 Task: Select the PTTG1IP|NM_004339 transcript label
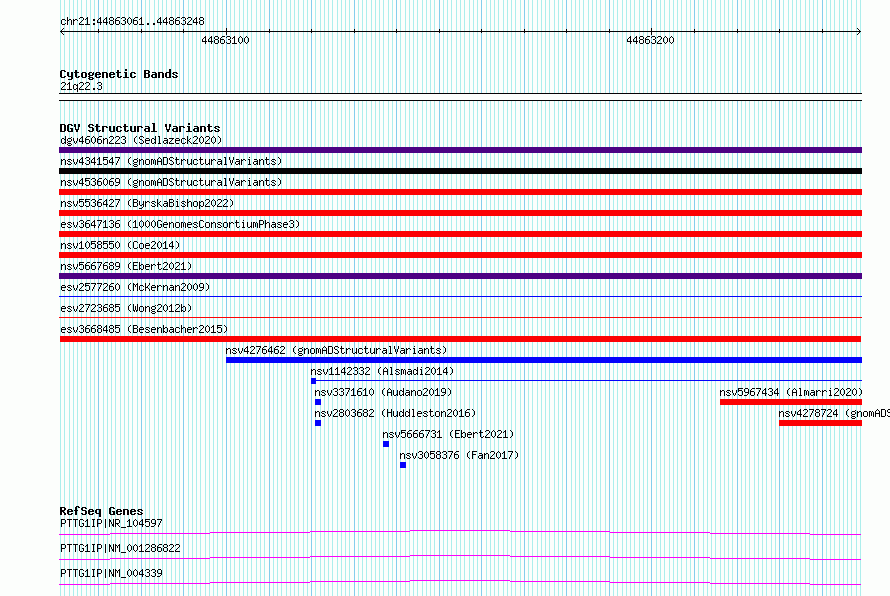coord(111,573)
